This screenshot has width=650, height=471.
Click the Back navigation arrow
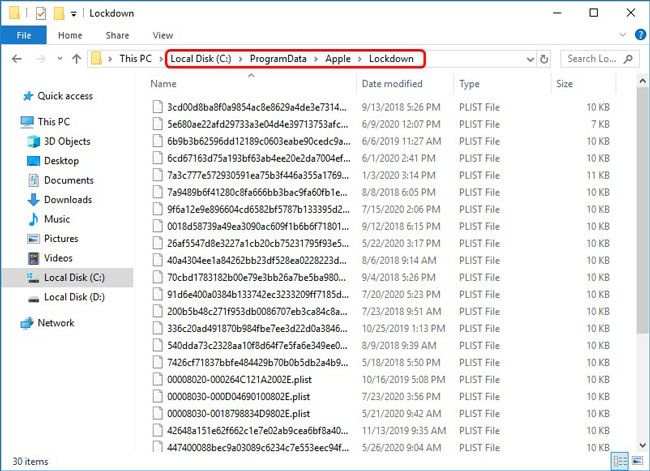[x=17, y=59]
